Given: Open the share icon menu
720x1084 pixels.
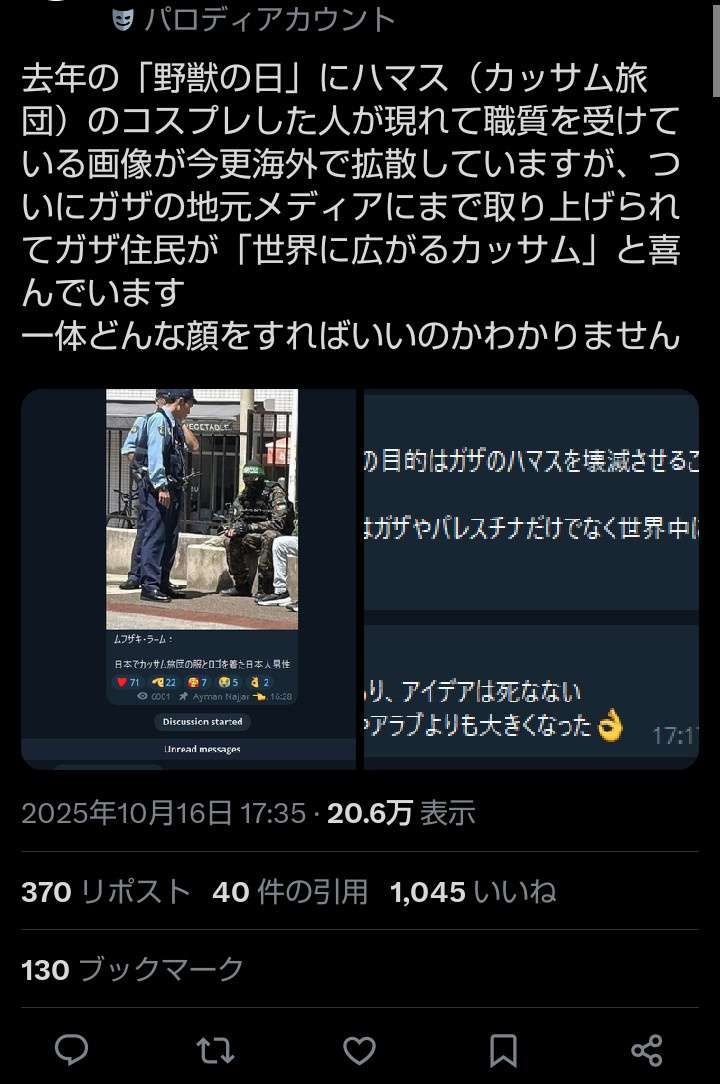Looking at the screenshot, I should [647, 1051].
